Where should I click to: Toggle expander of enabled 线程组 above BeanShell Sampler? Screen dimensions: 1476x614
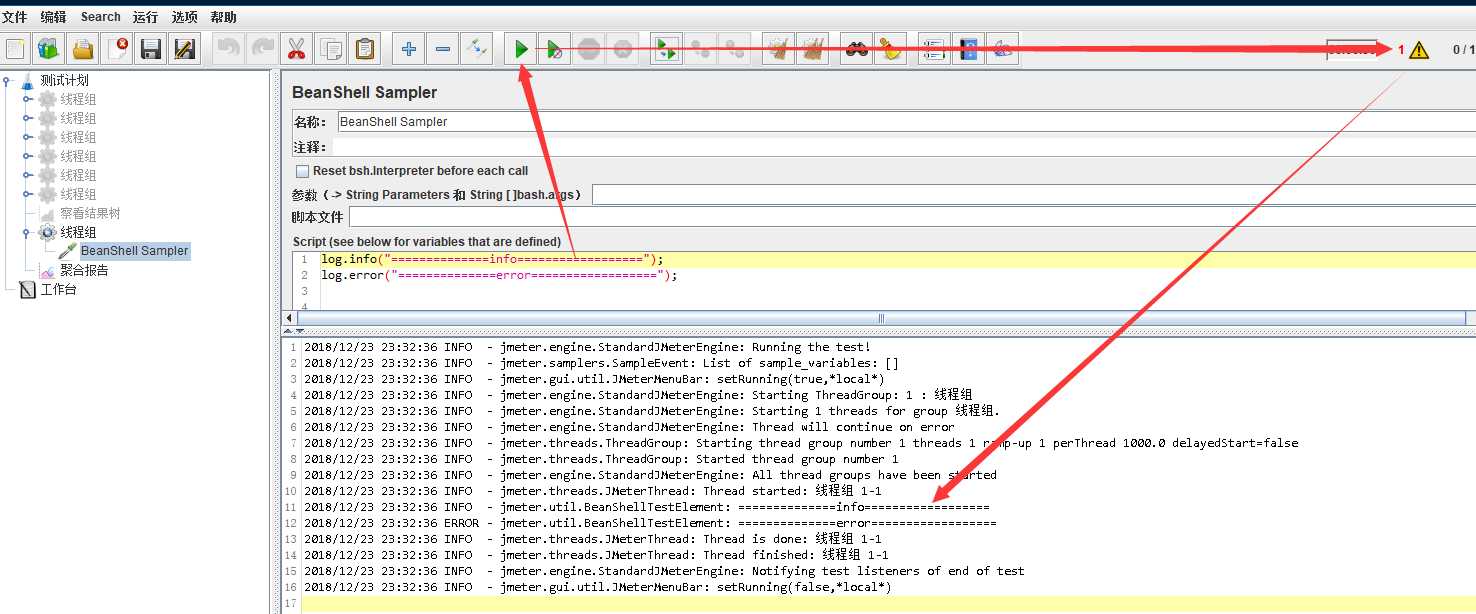28,232
